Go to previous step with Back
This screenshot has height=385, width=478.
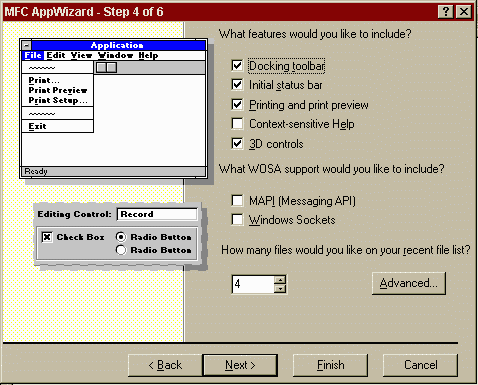165,365
